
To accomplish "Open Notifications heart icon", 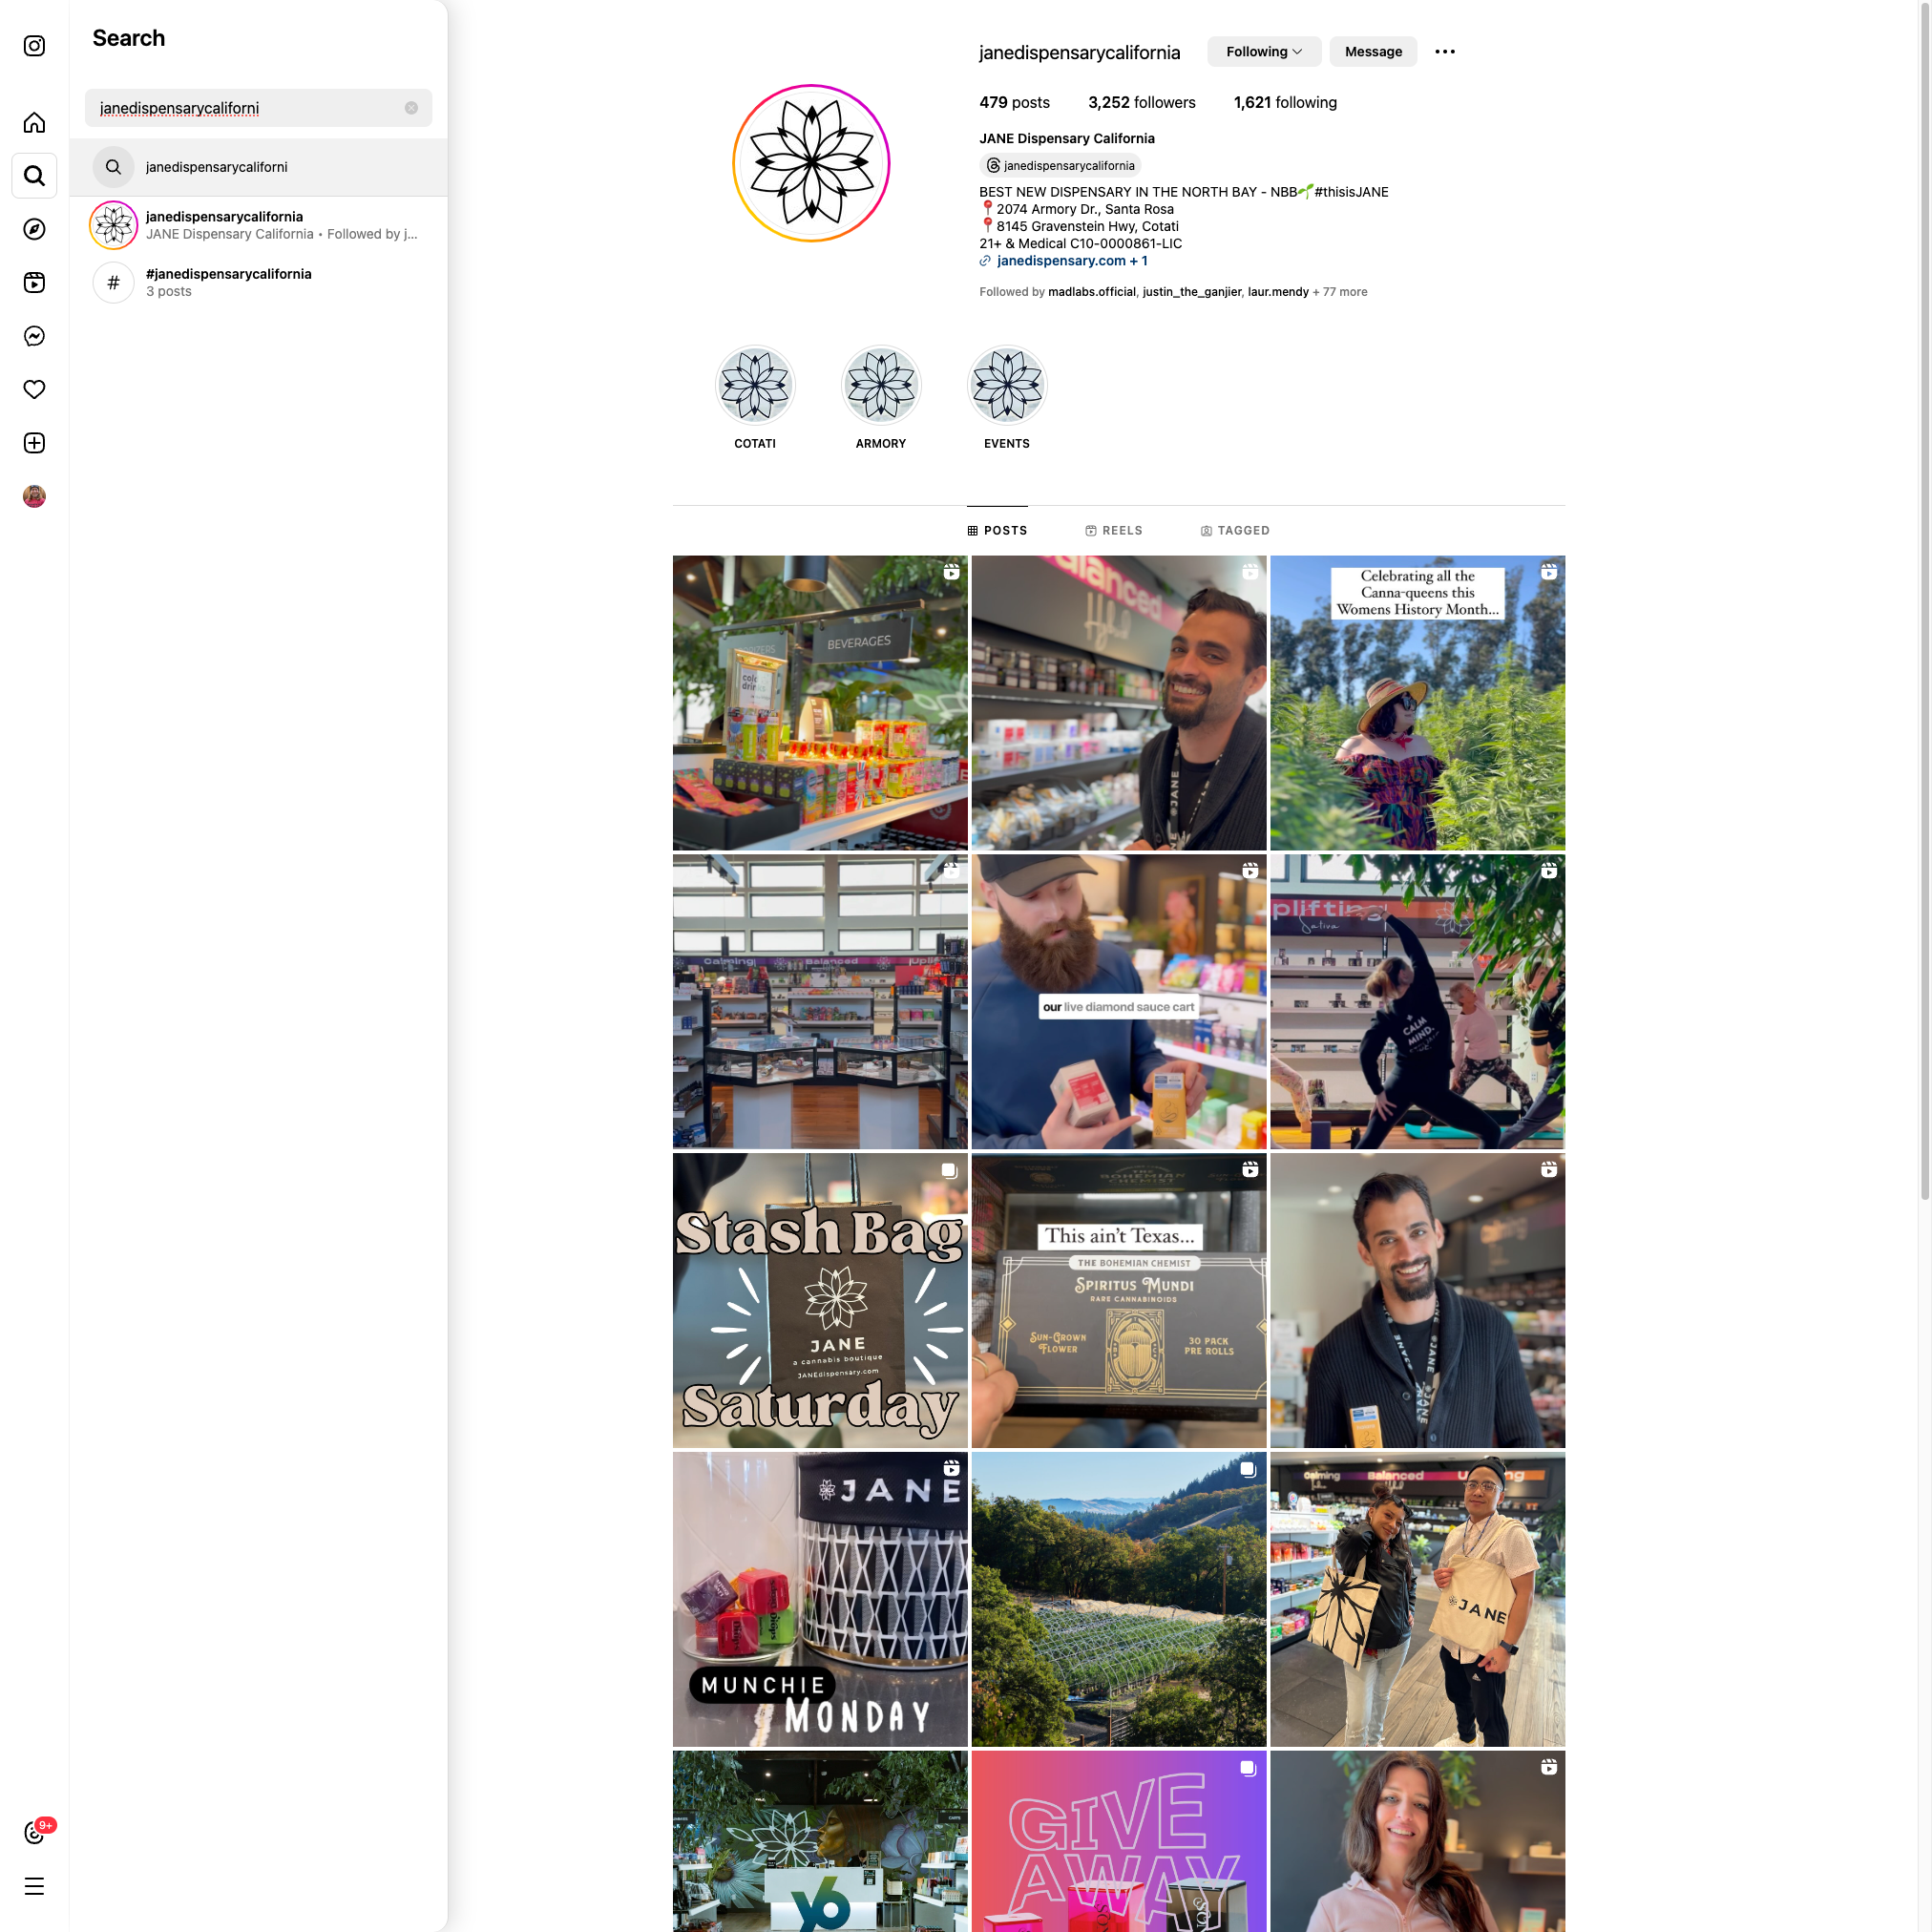I will point(34,389).
